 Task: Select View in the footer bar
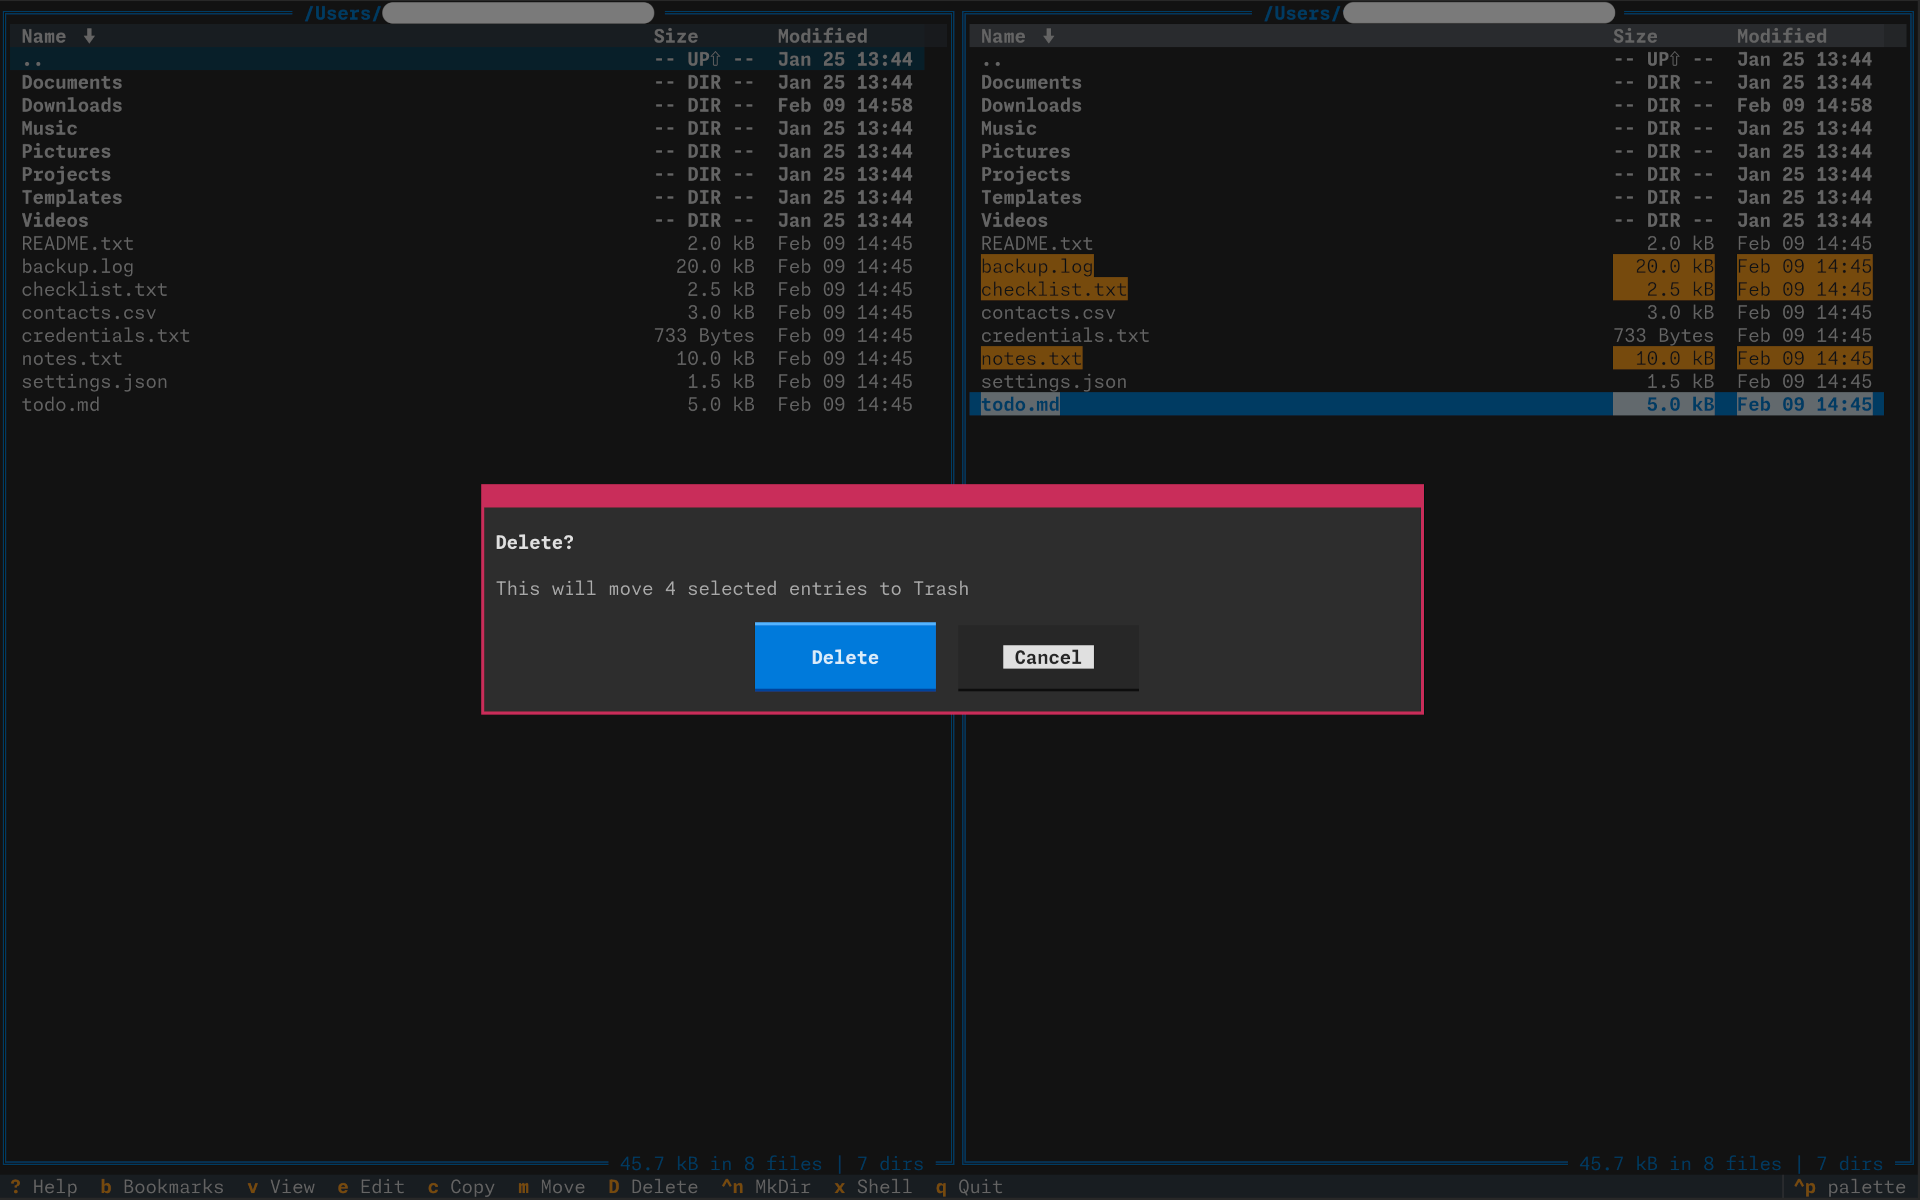coord(281,1187)
